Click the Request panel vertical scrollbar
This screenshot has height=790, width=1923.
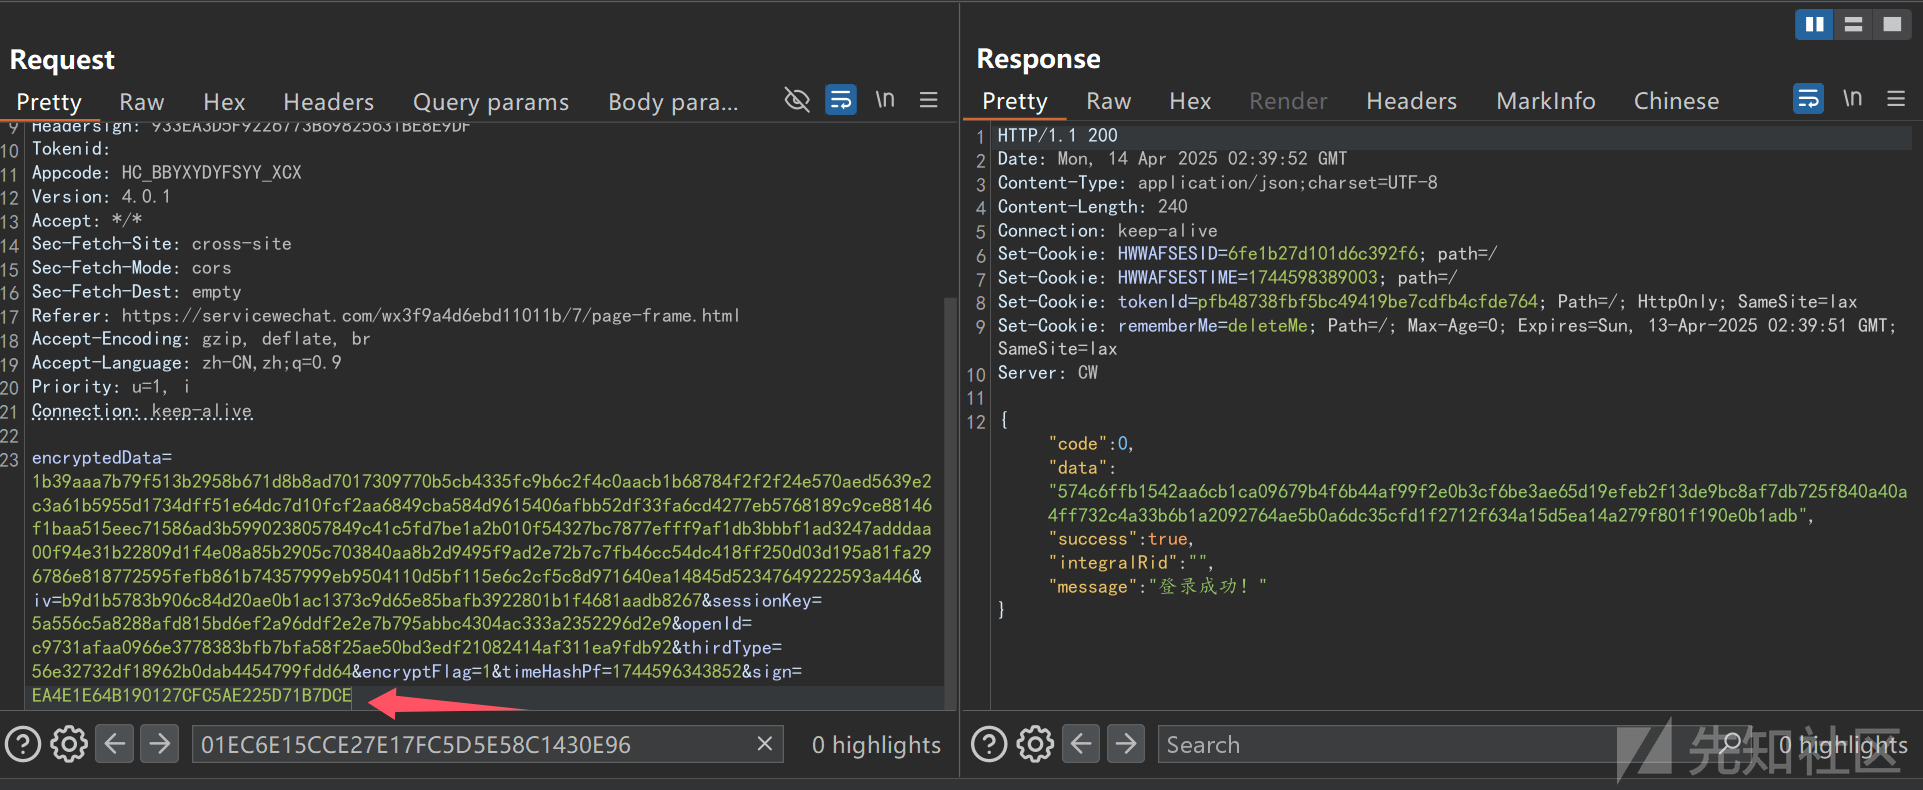point(950,500)
